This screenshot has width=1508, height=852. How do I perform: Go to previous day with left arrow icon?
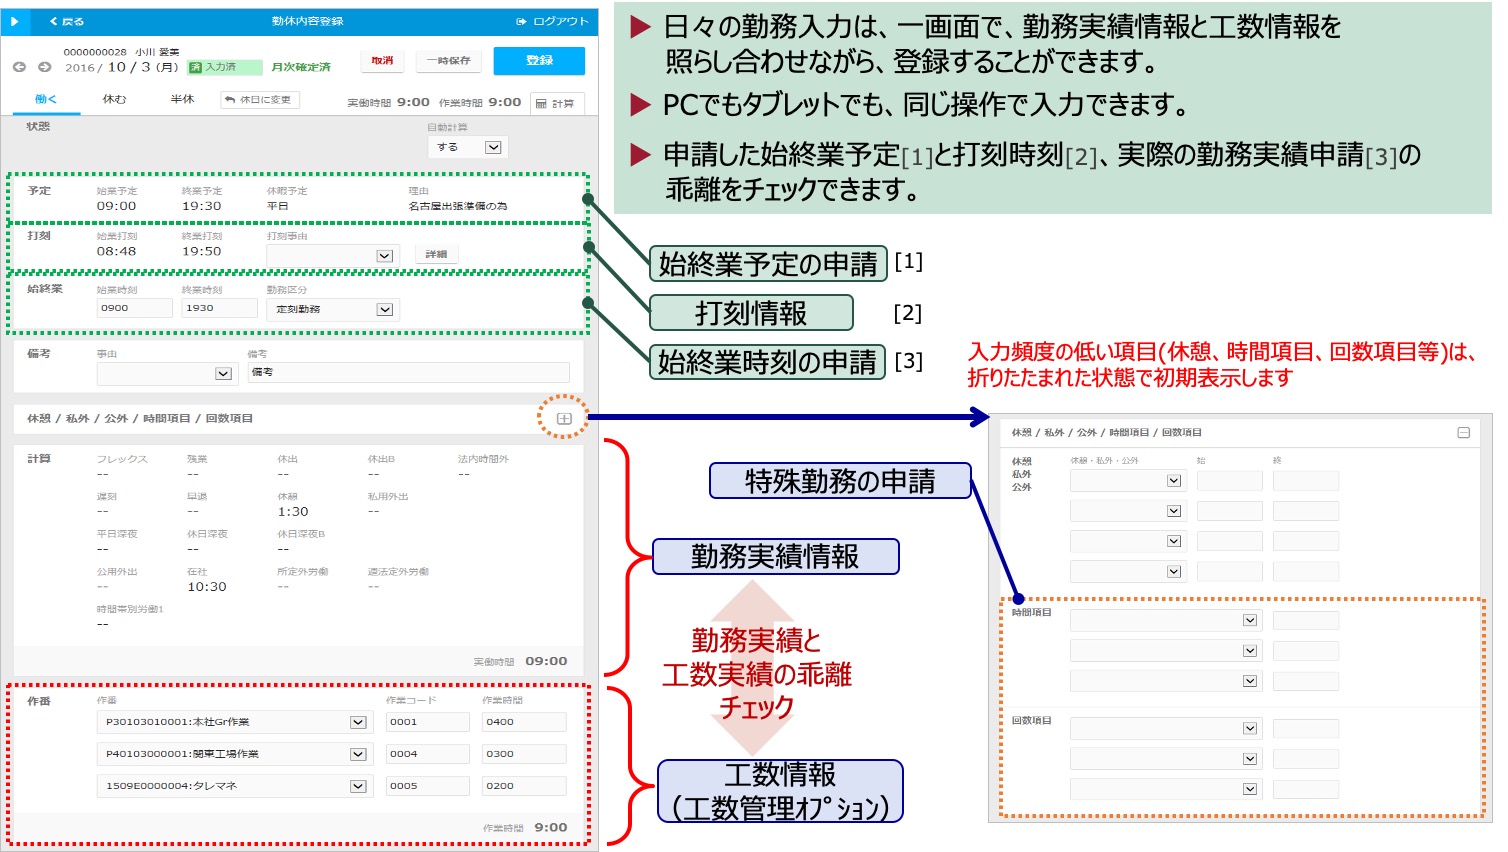click(x=19, y=67)
